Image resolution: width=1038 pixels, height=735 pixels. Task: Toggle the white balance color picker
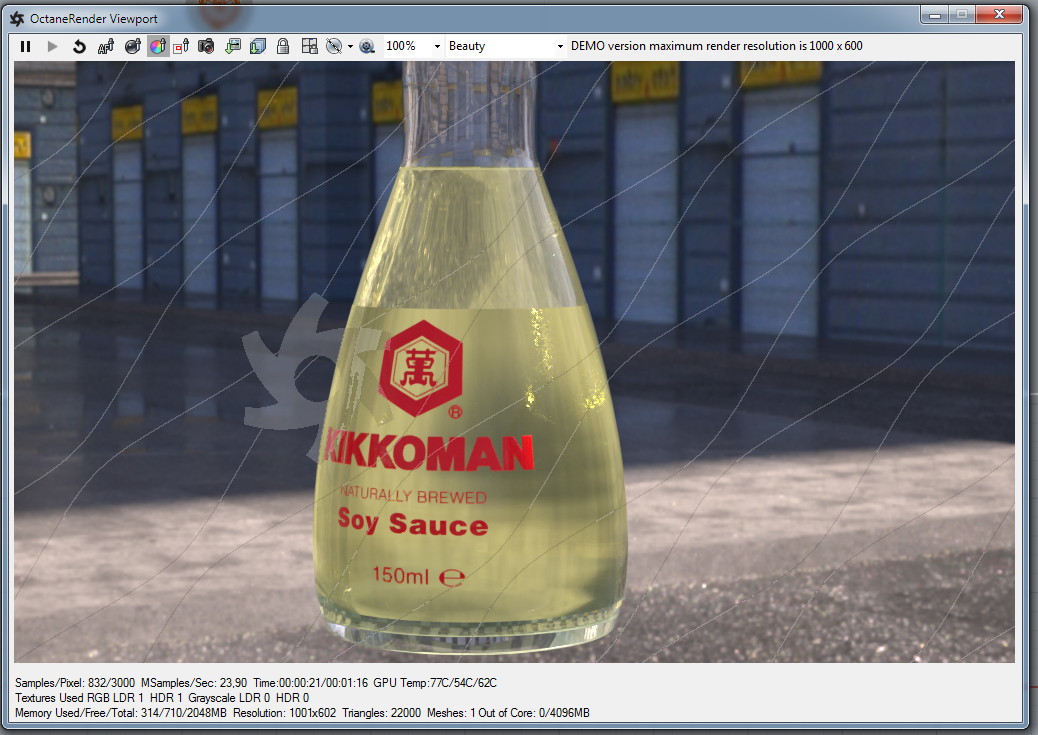[158, 46]
